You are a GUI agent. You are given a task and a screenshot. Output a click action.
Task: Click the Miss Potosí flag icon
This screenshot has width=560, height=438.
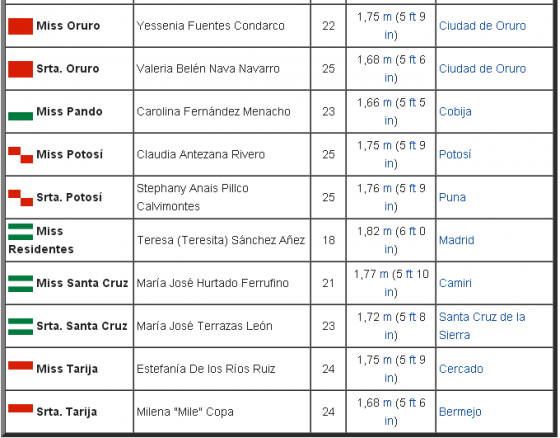[20, 155]
